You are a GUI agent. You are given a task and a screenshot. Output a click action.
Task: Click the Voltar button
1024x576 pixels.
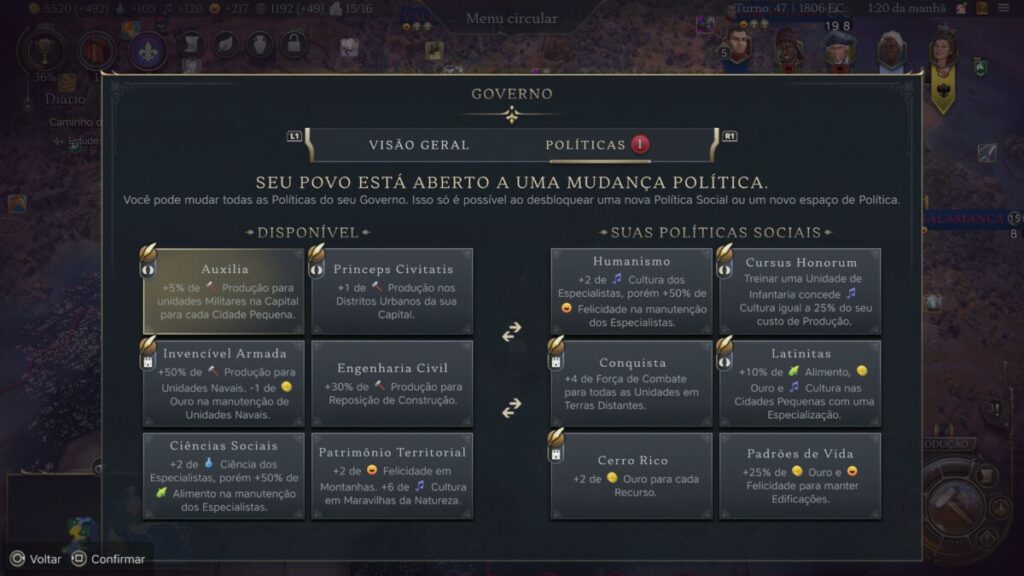click(x=36, y=559)
